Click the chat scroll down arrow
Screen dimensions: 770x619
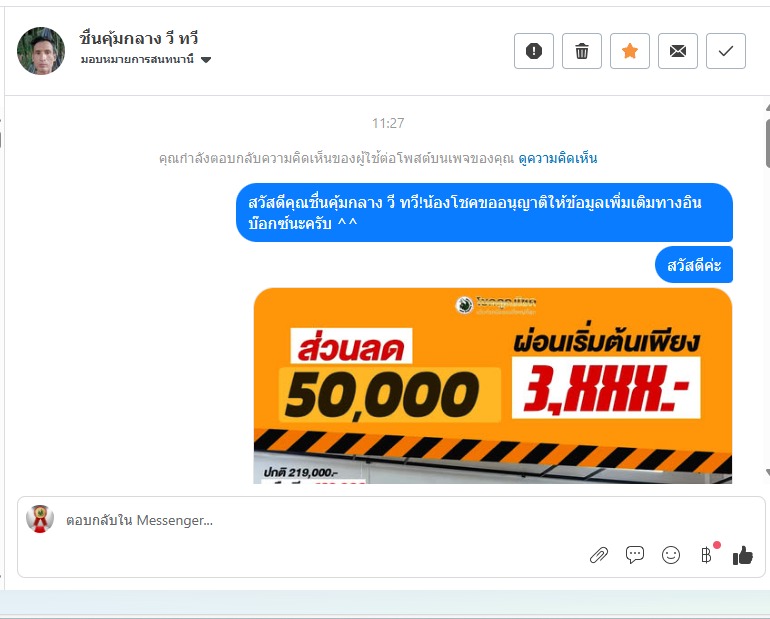[768, 472]
